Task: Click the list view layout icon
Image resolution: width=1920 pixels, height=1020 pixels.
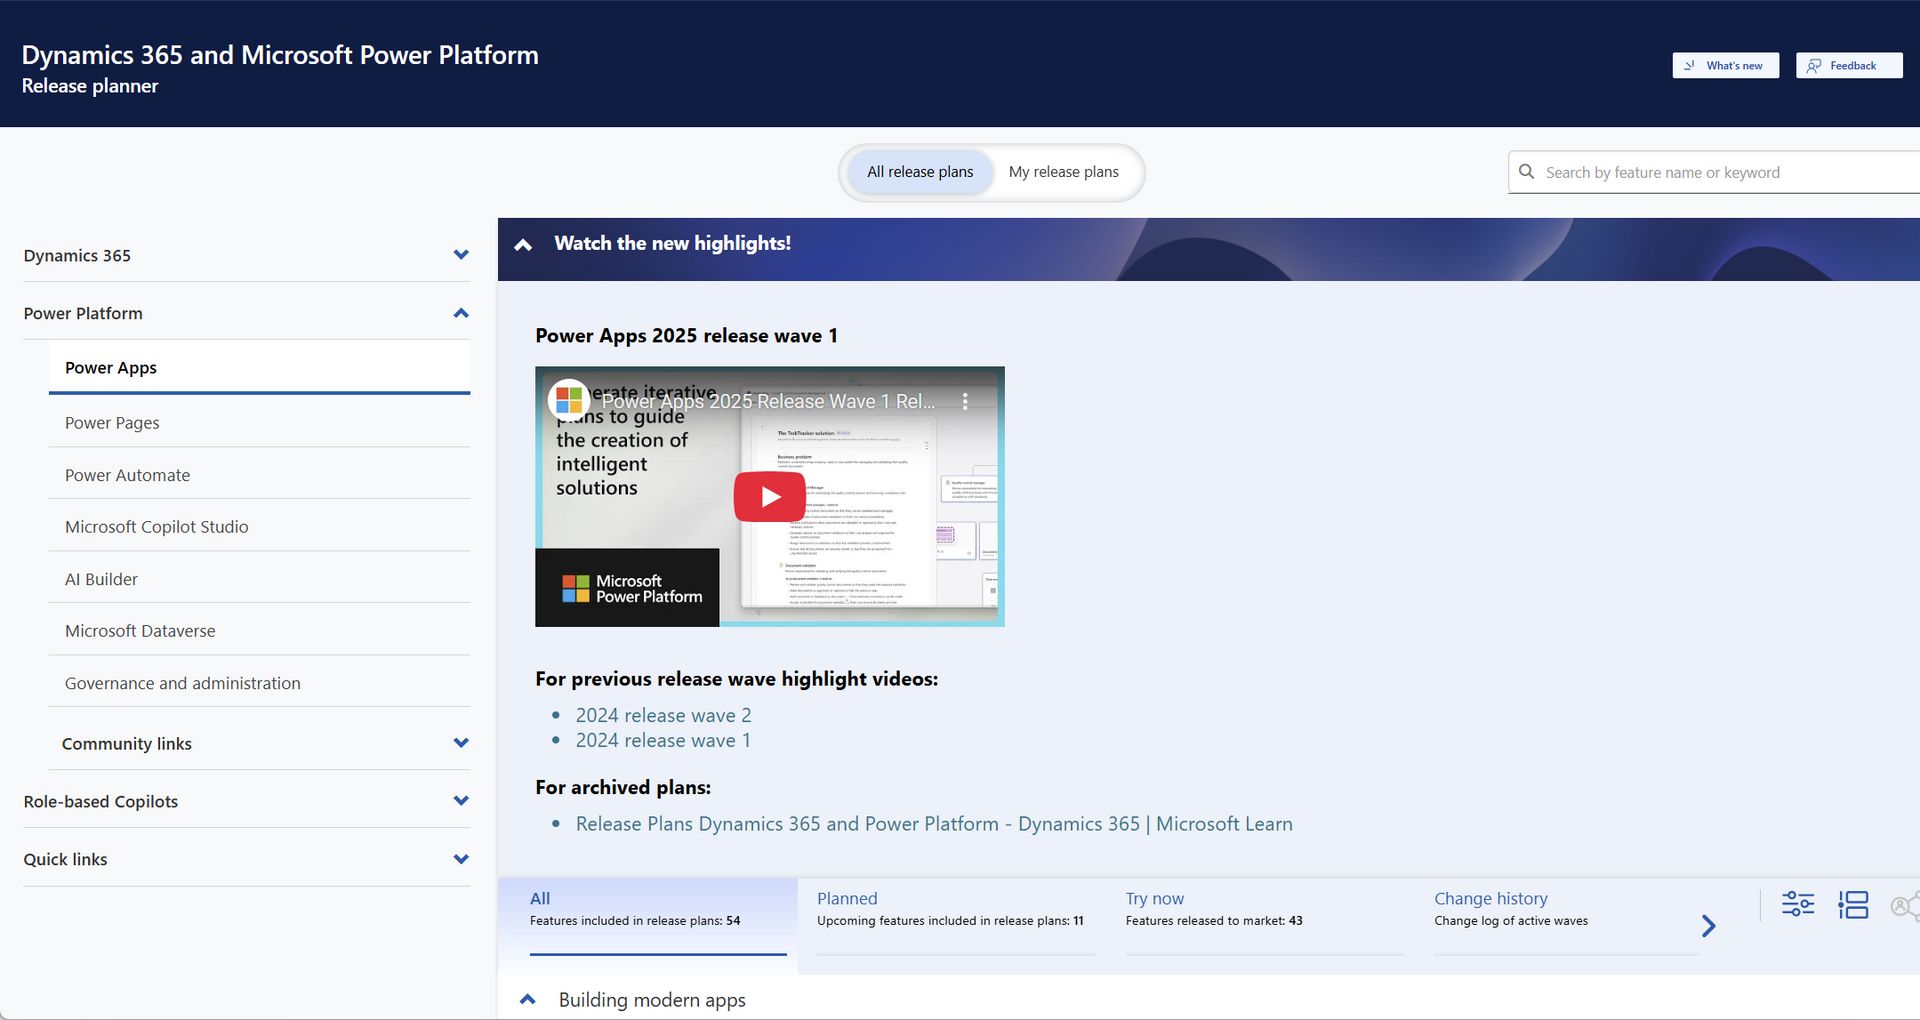Action: point(1853,905)
